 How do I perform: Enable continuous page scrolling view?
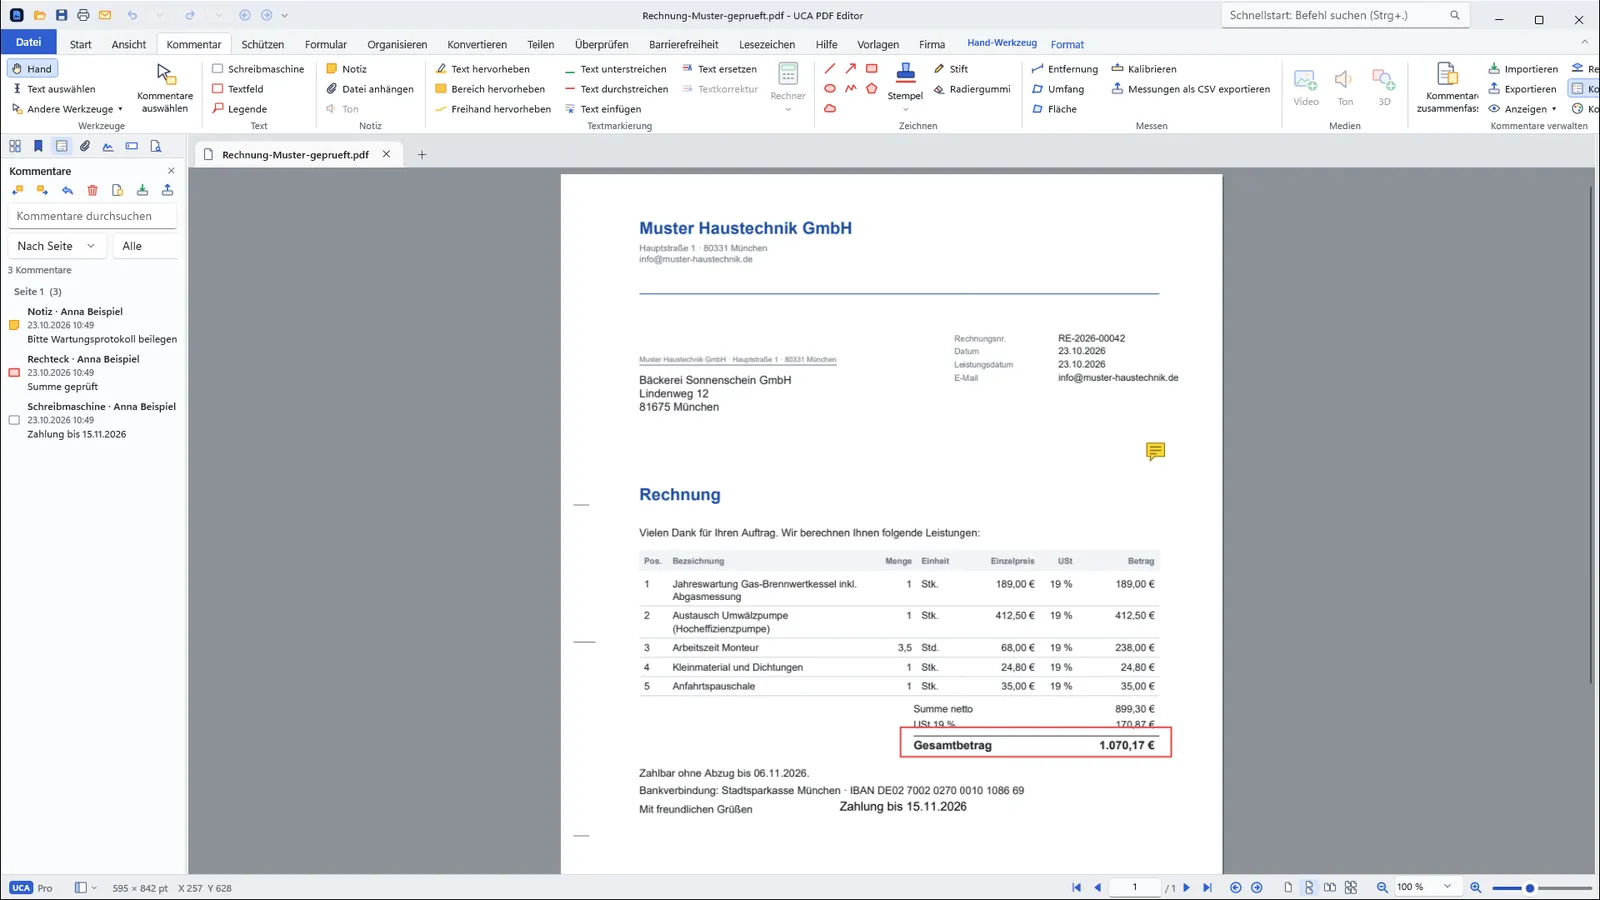(x=1309, y=887)
